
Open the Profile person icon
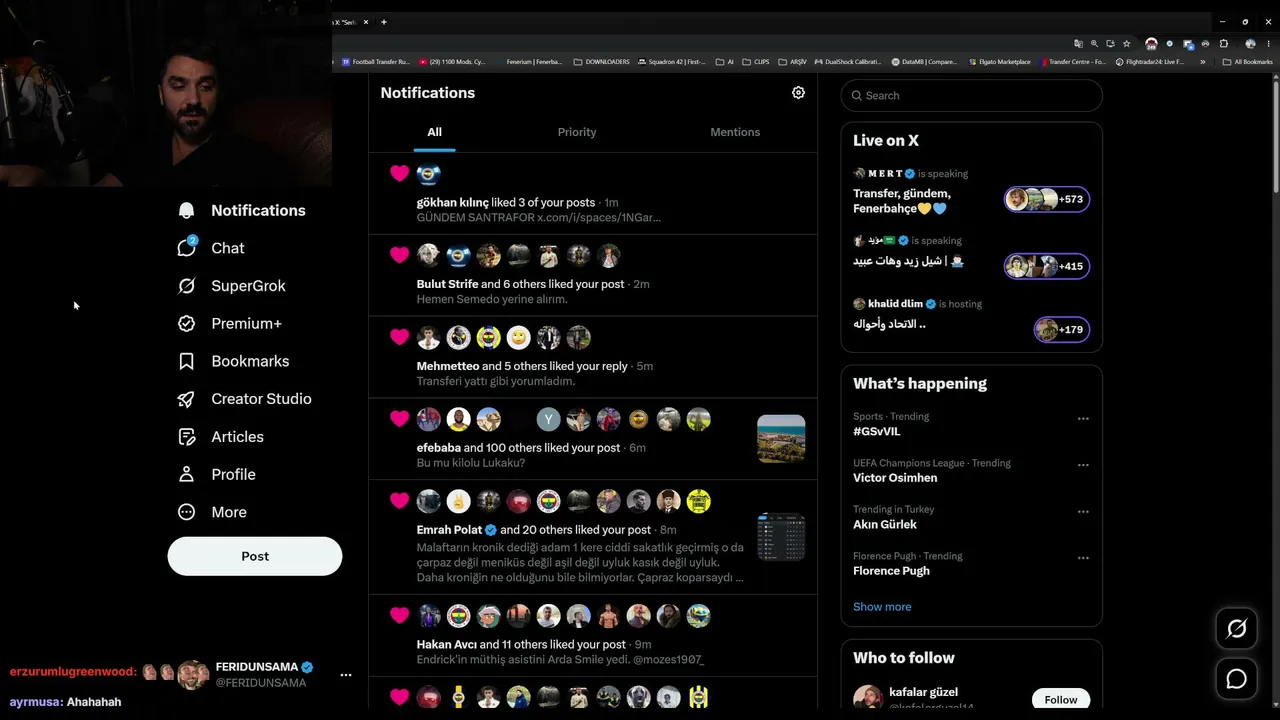pos(186,474)
